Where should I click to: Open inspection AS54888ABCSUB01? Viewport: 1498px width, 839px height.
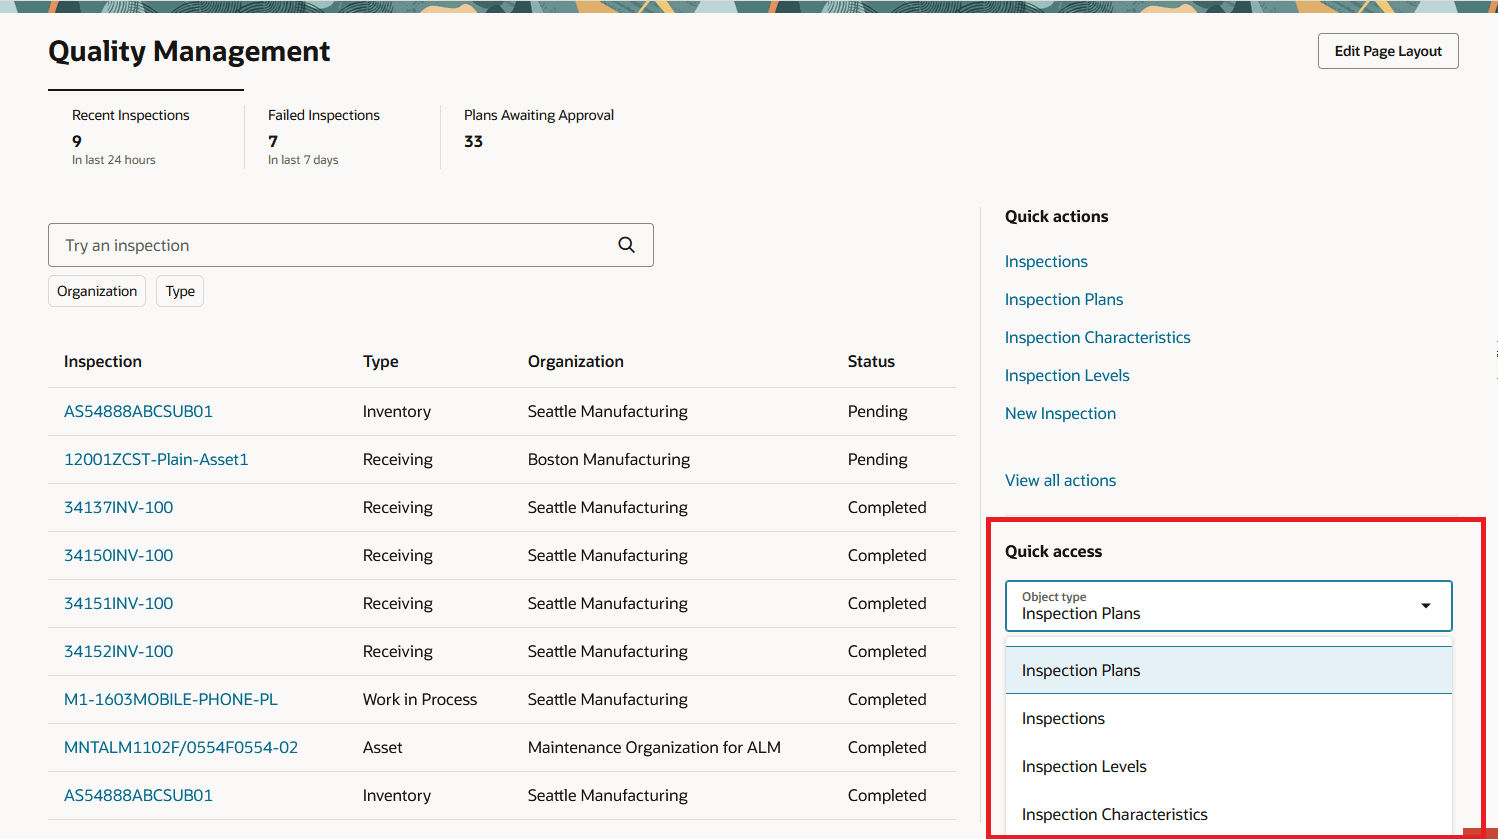pos(138,411)
